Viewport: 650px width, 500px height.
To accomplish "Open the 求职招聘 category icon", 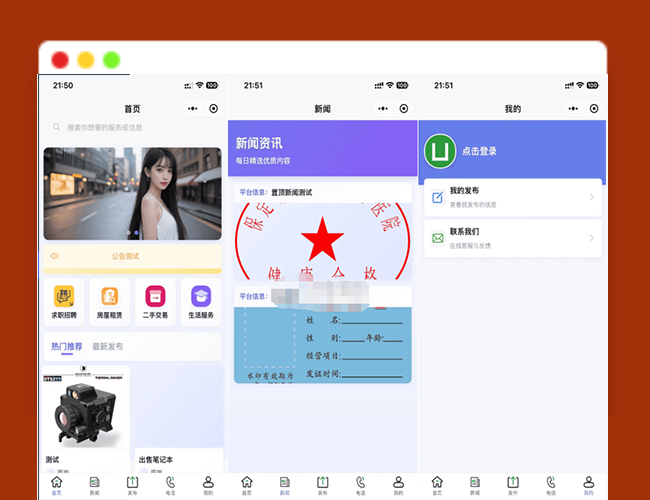I will pos(64,296).
